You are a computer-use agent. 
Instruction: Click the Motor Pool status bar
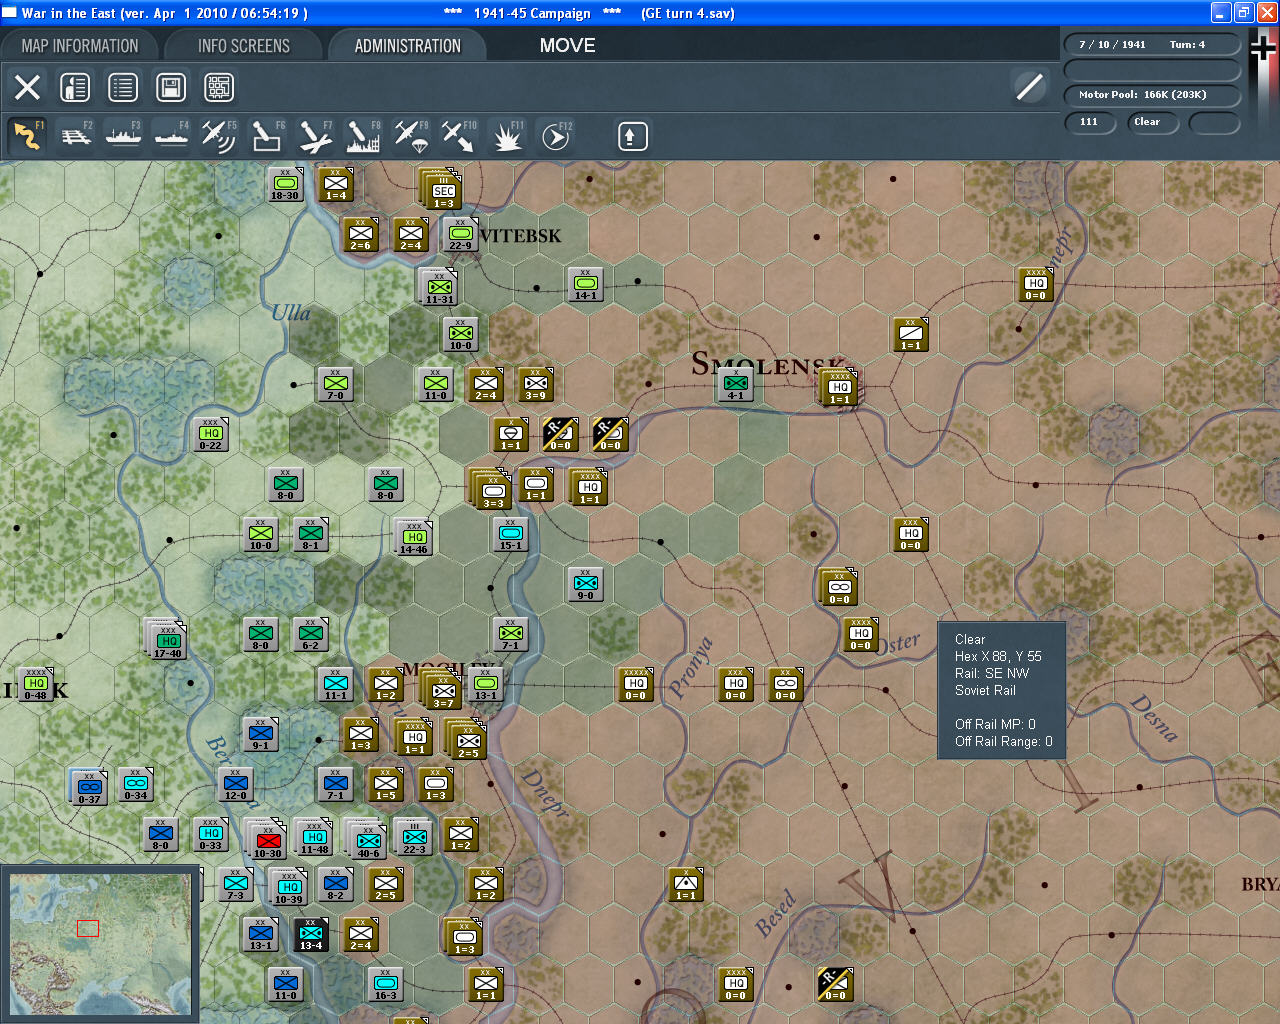(1151, 95)
